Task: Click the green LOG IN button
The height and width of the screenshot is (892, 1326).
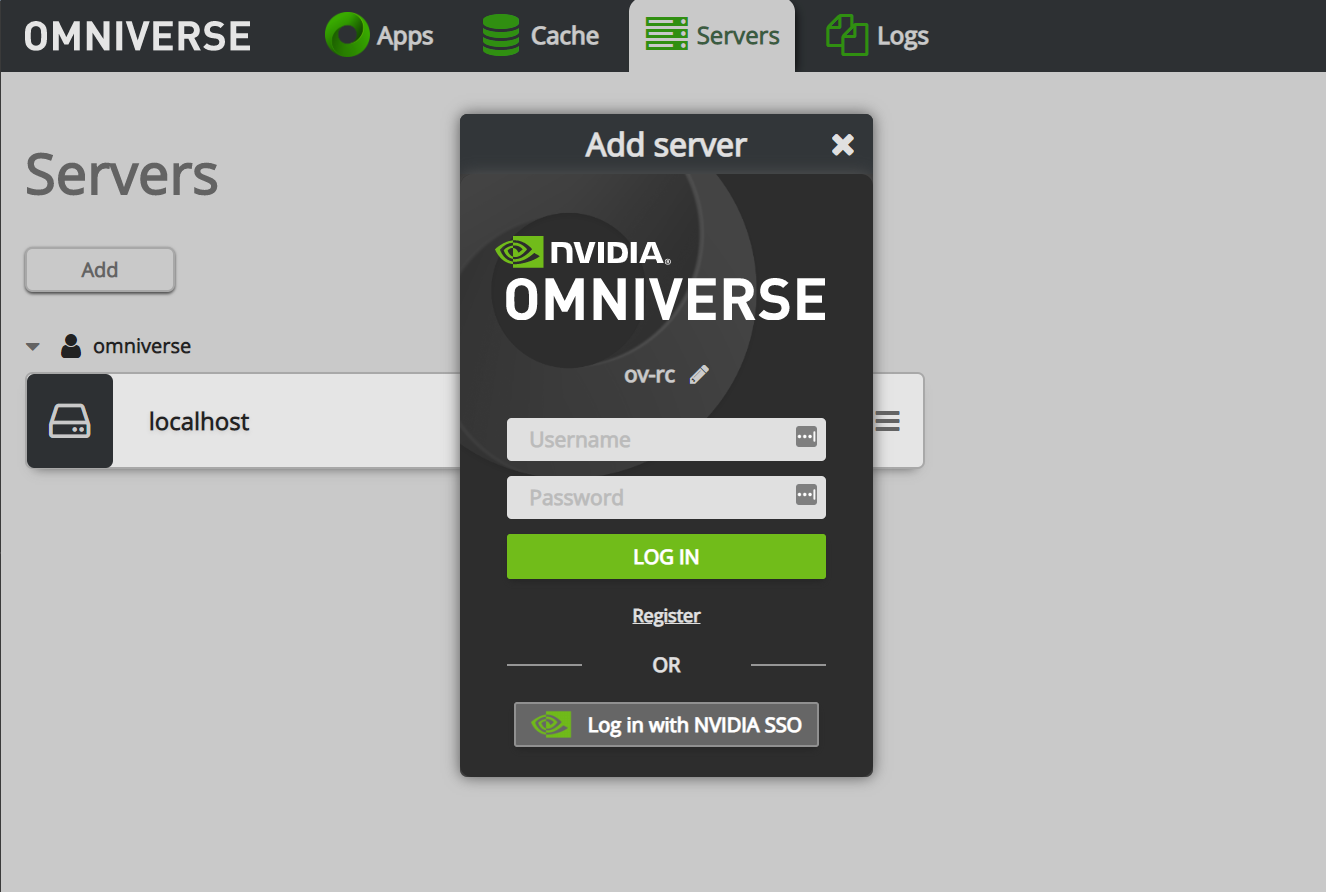Action: [x=666, y=557]
